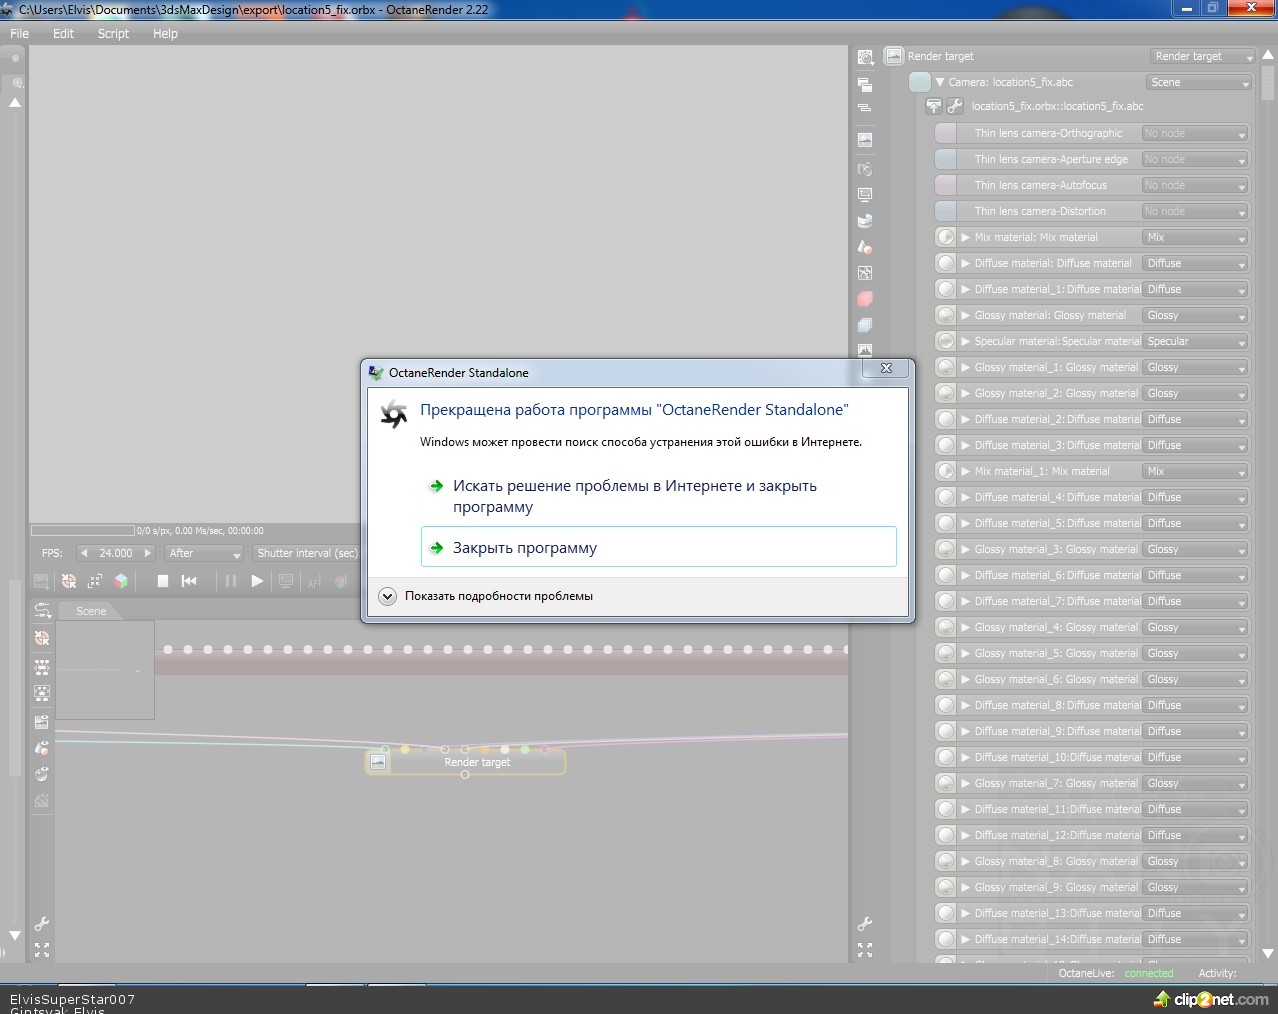Click the Camera node color swatch
The image size is (1278, 1014).
tap(920, 82)
